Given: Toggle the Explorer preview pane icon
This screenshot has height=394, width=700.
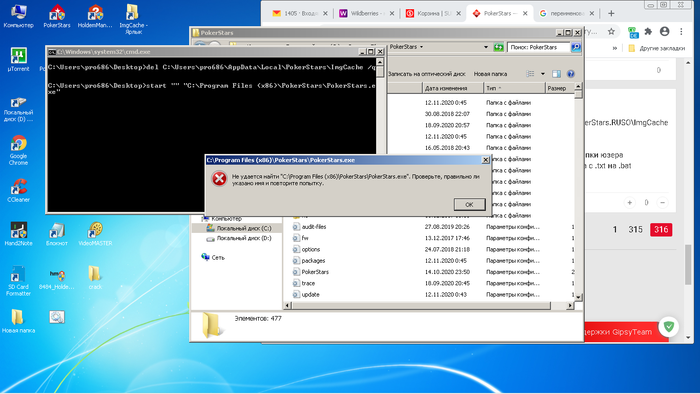Looking at the screenshot, I should pyautogui.click(x=556, y=74).
